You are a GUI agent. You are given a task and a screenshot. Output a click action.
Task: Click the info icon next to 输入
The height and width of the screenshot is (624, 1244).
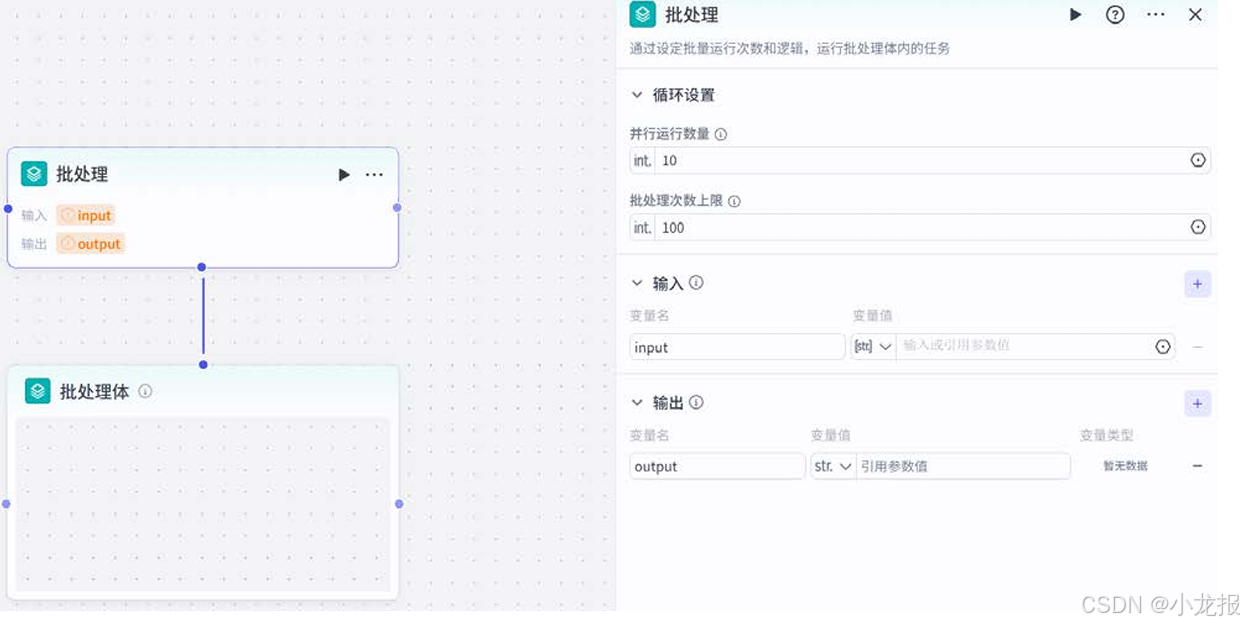[696, 283]
